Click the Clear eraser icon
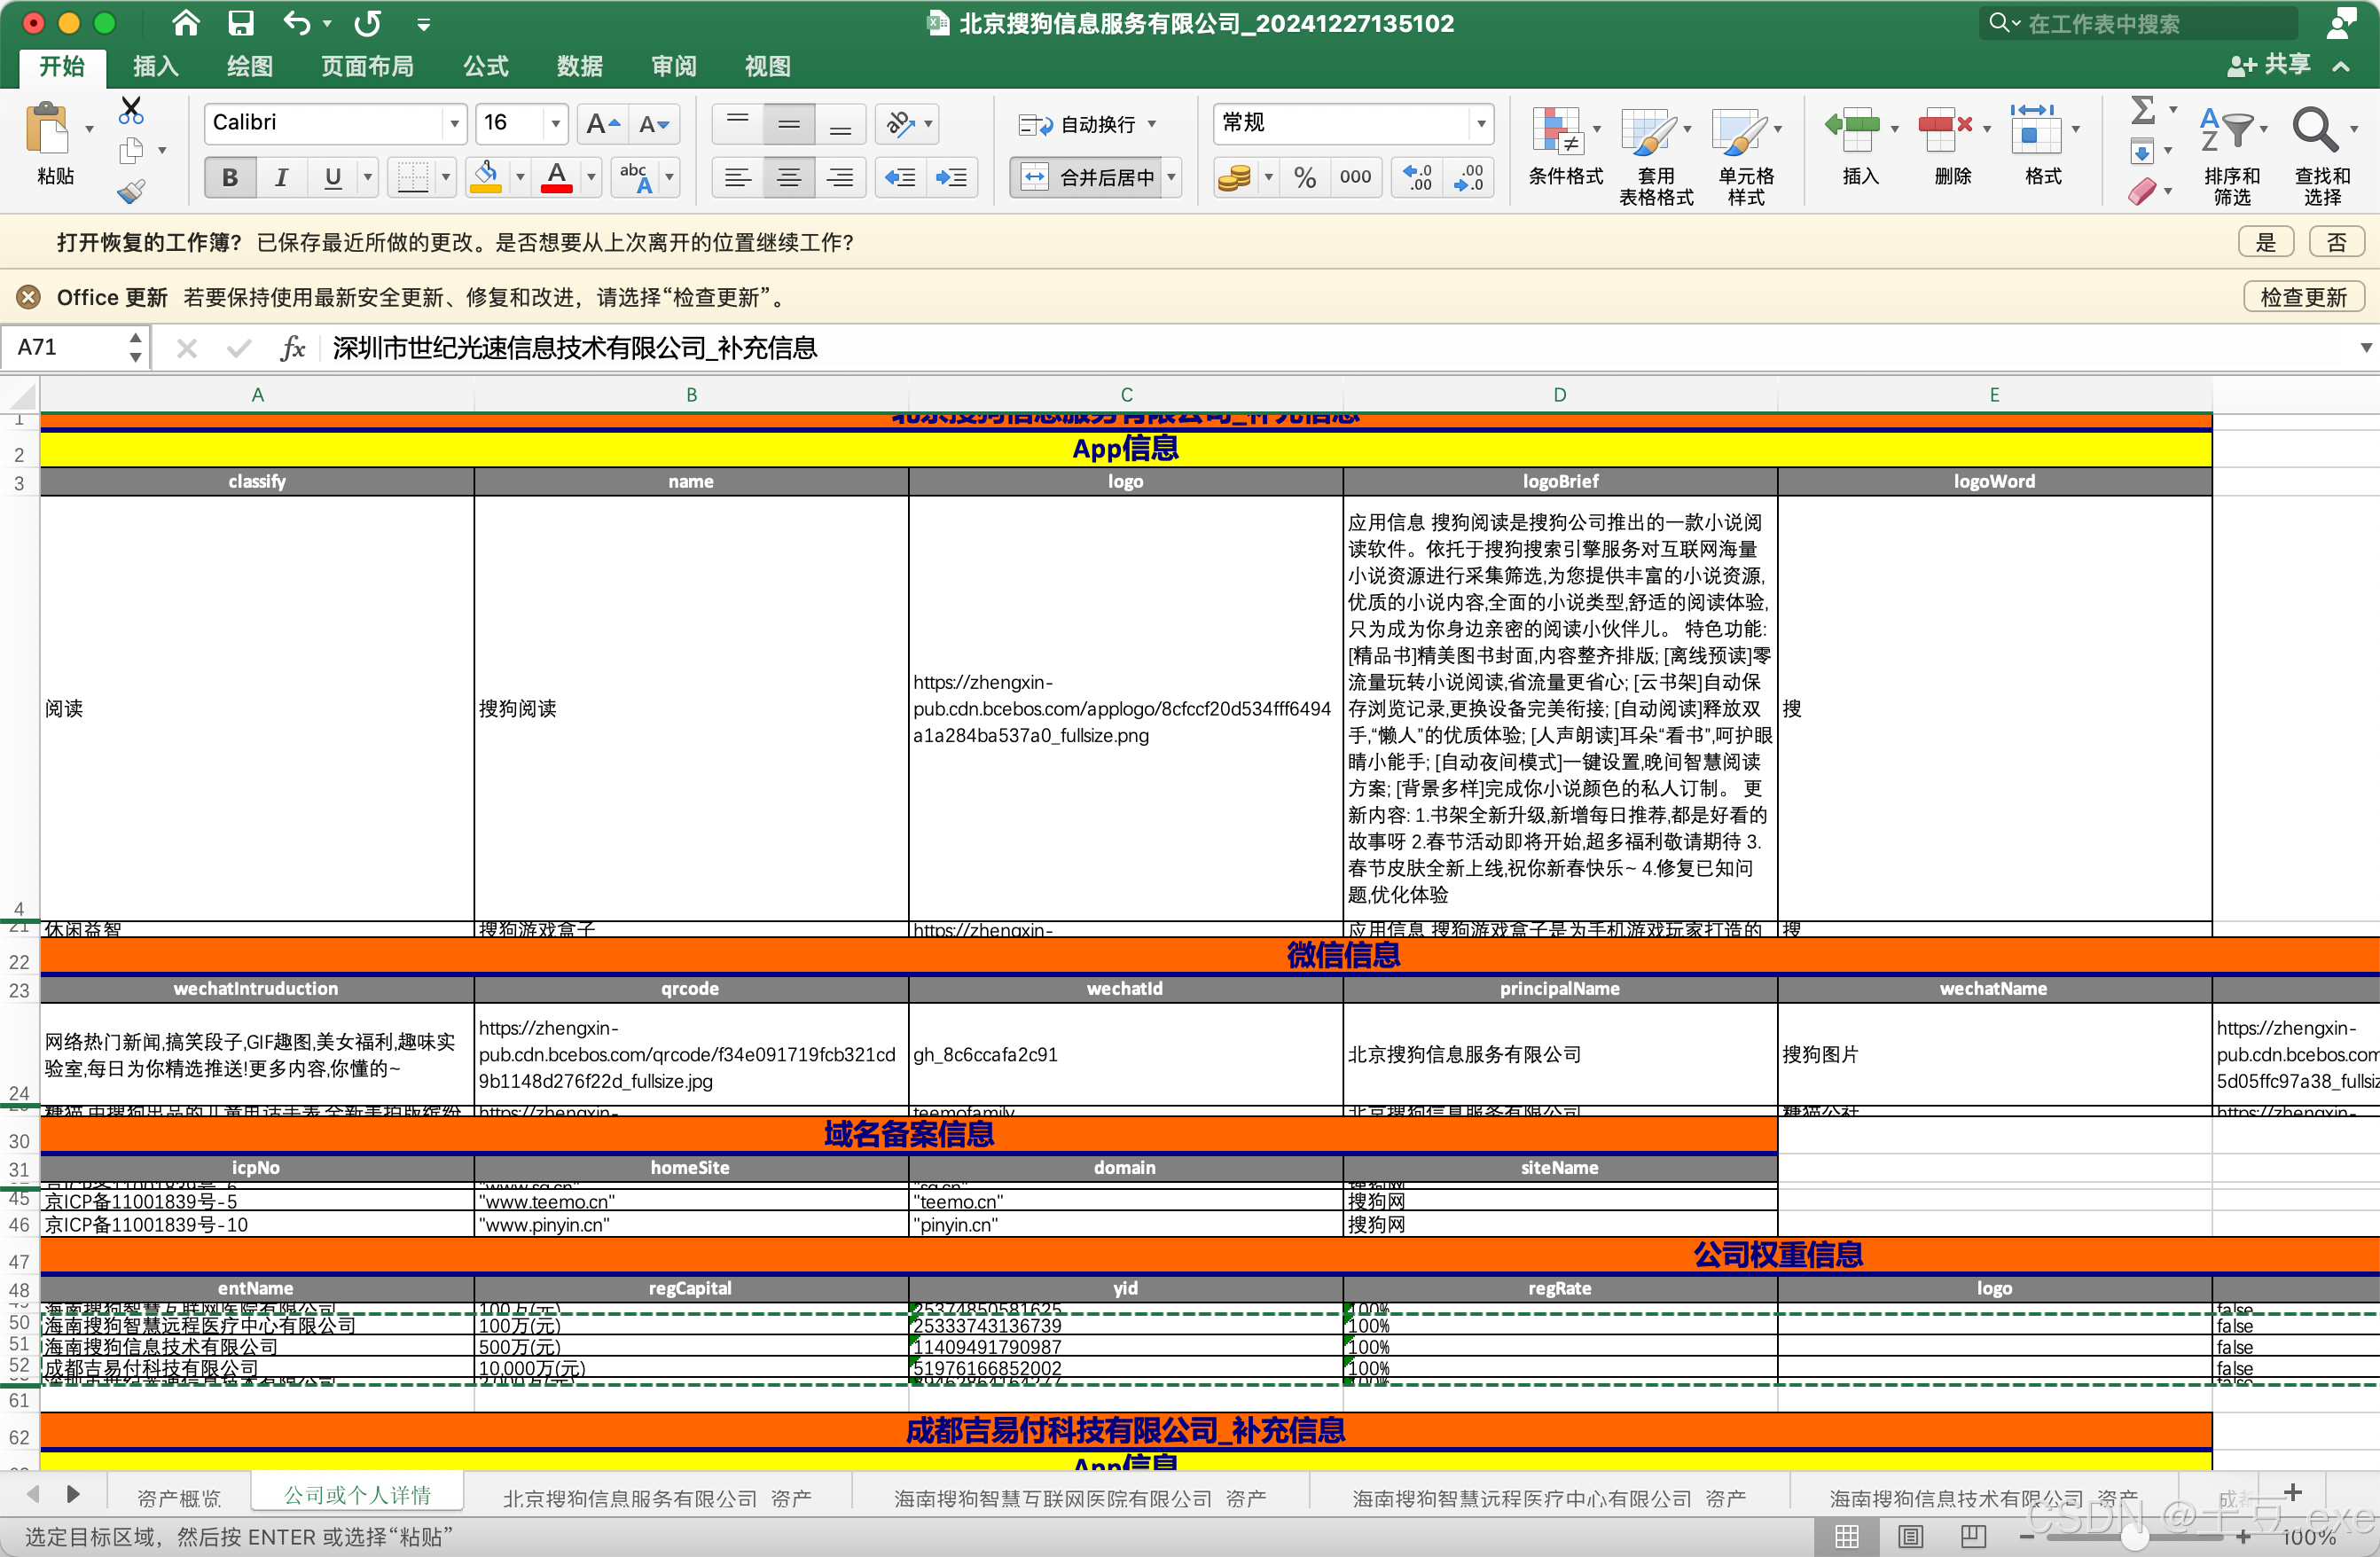Viewport: 2380px width, 1557px height. (2141, 191)
